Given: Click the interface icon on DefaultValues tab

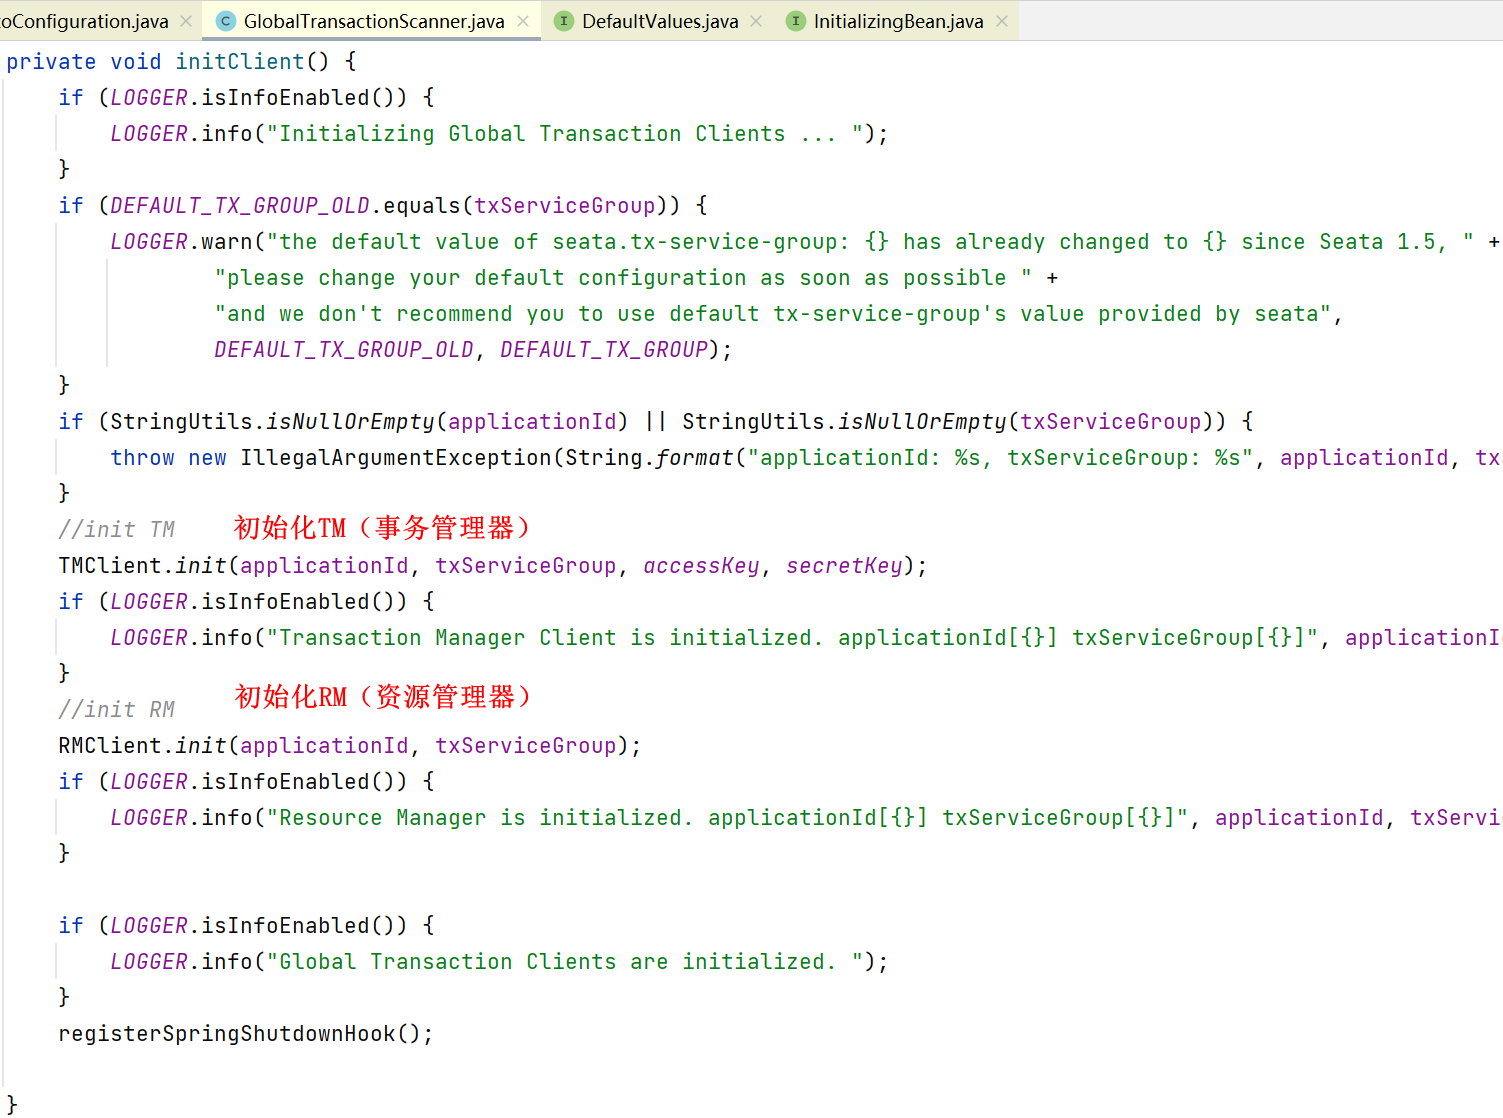Looking at the screenshot, I should pyautogui.click(x=564, y=21).
